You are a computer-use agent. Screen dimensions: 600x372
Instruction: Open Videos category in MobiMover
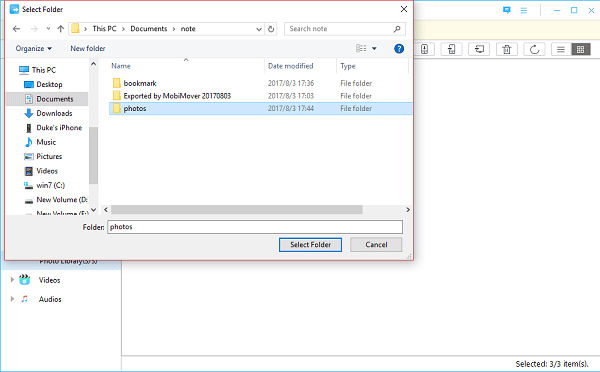point(49,280)
